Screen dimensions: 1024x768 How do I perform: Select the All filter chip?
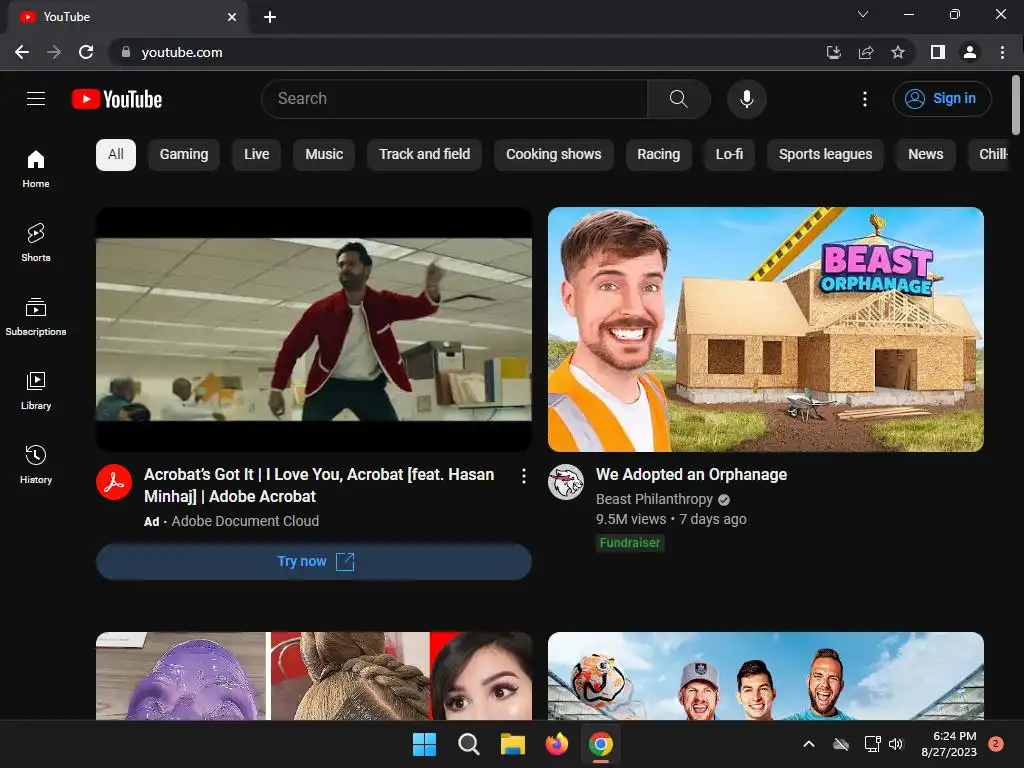tap(116, 155)
